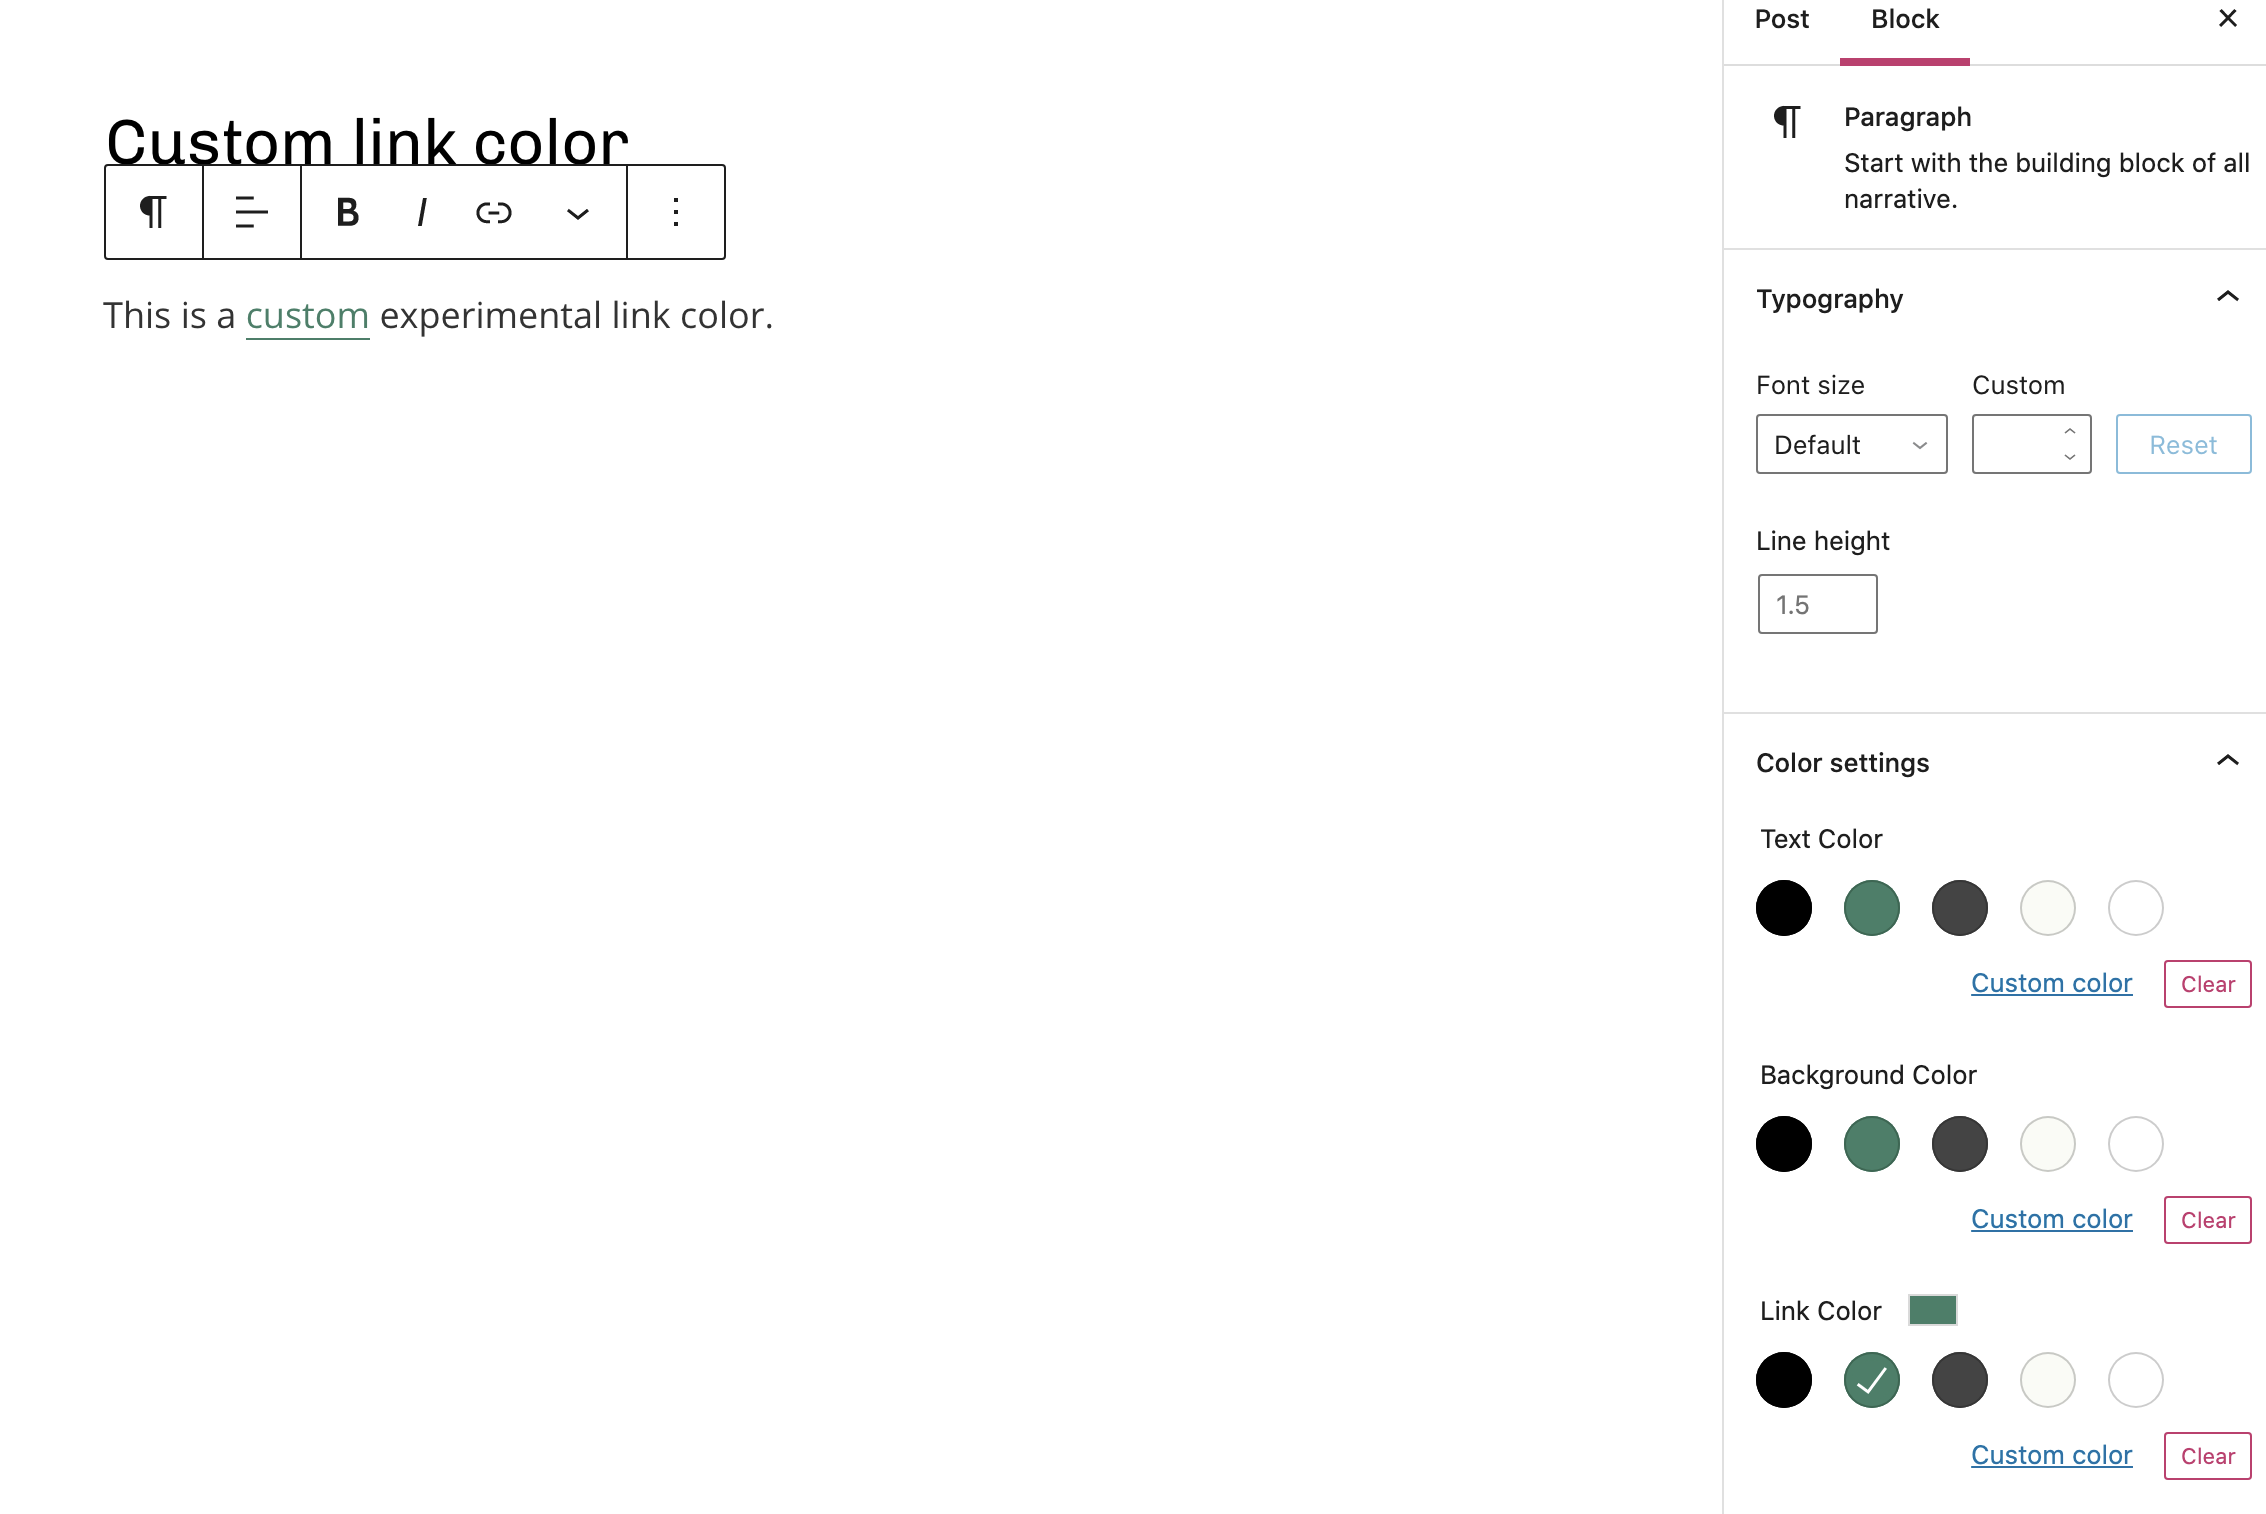Click the paragraph block type icon in toolbar

(153, 212)
